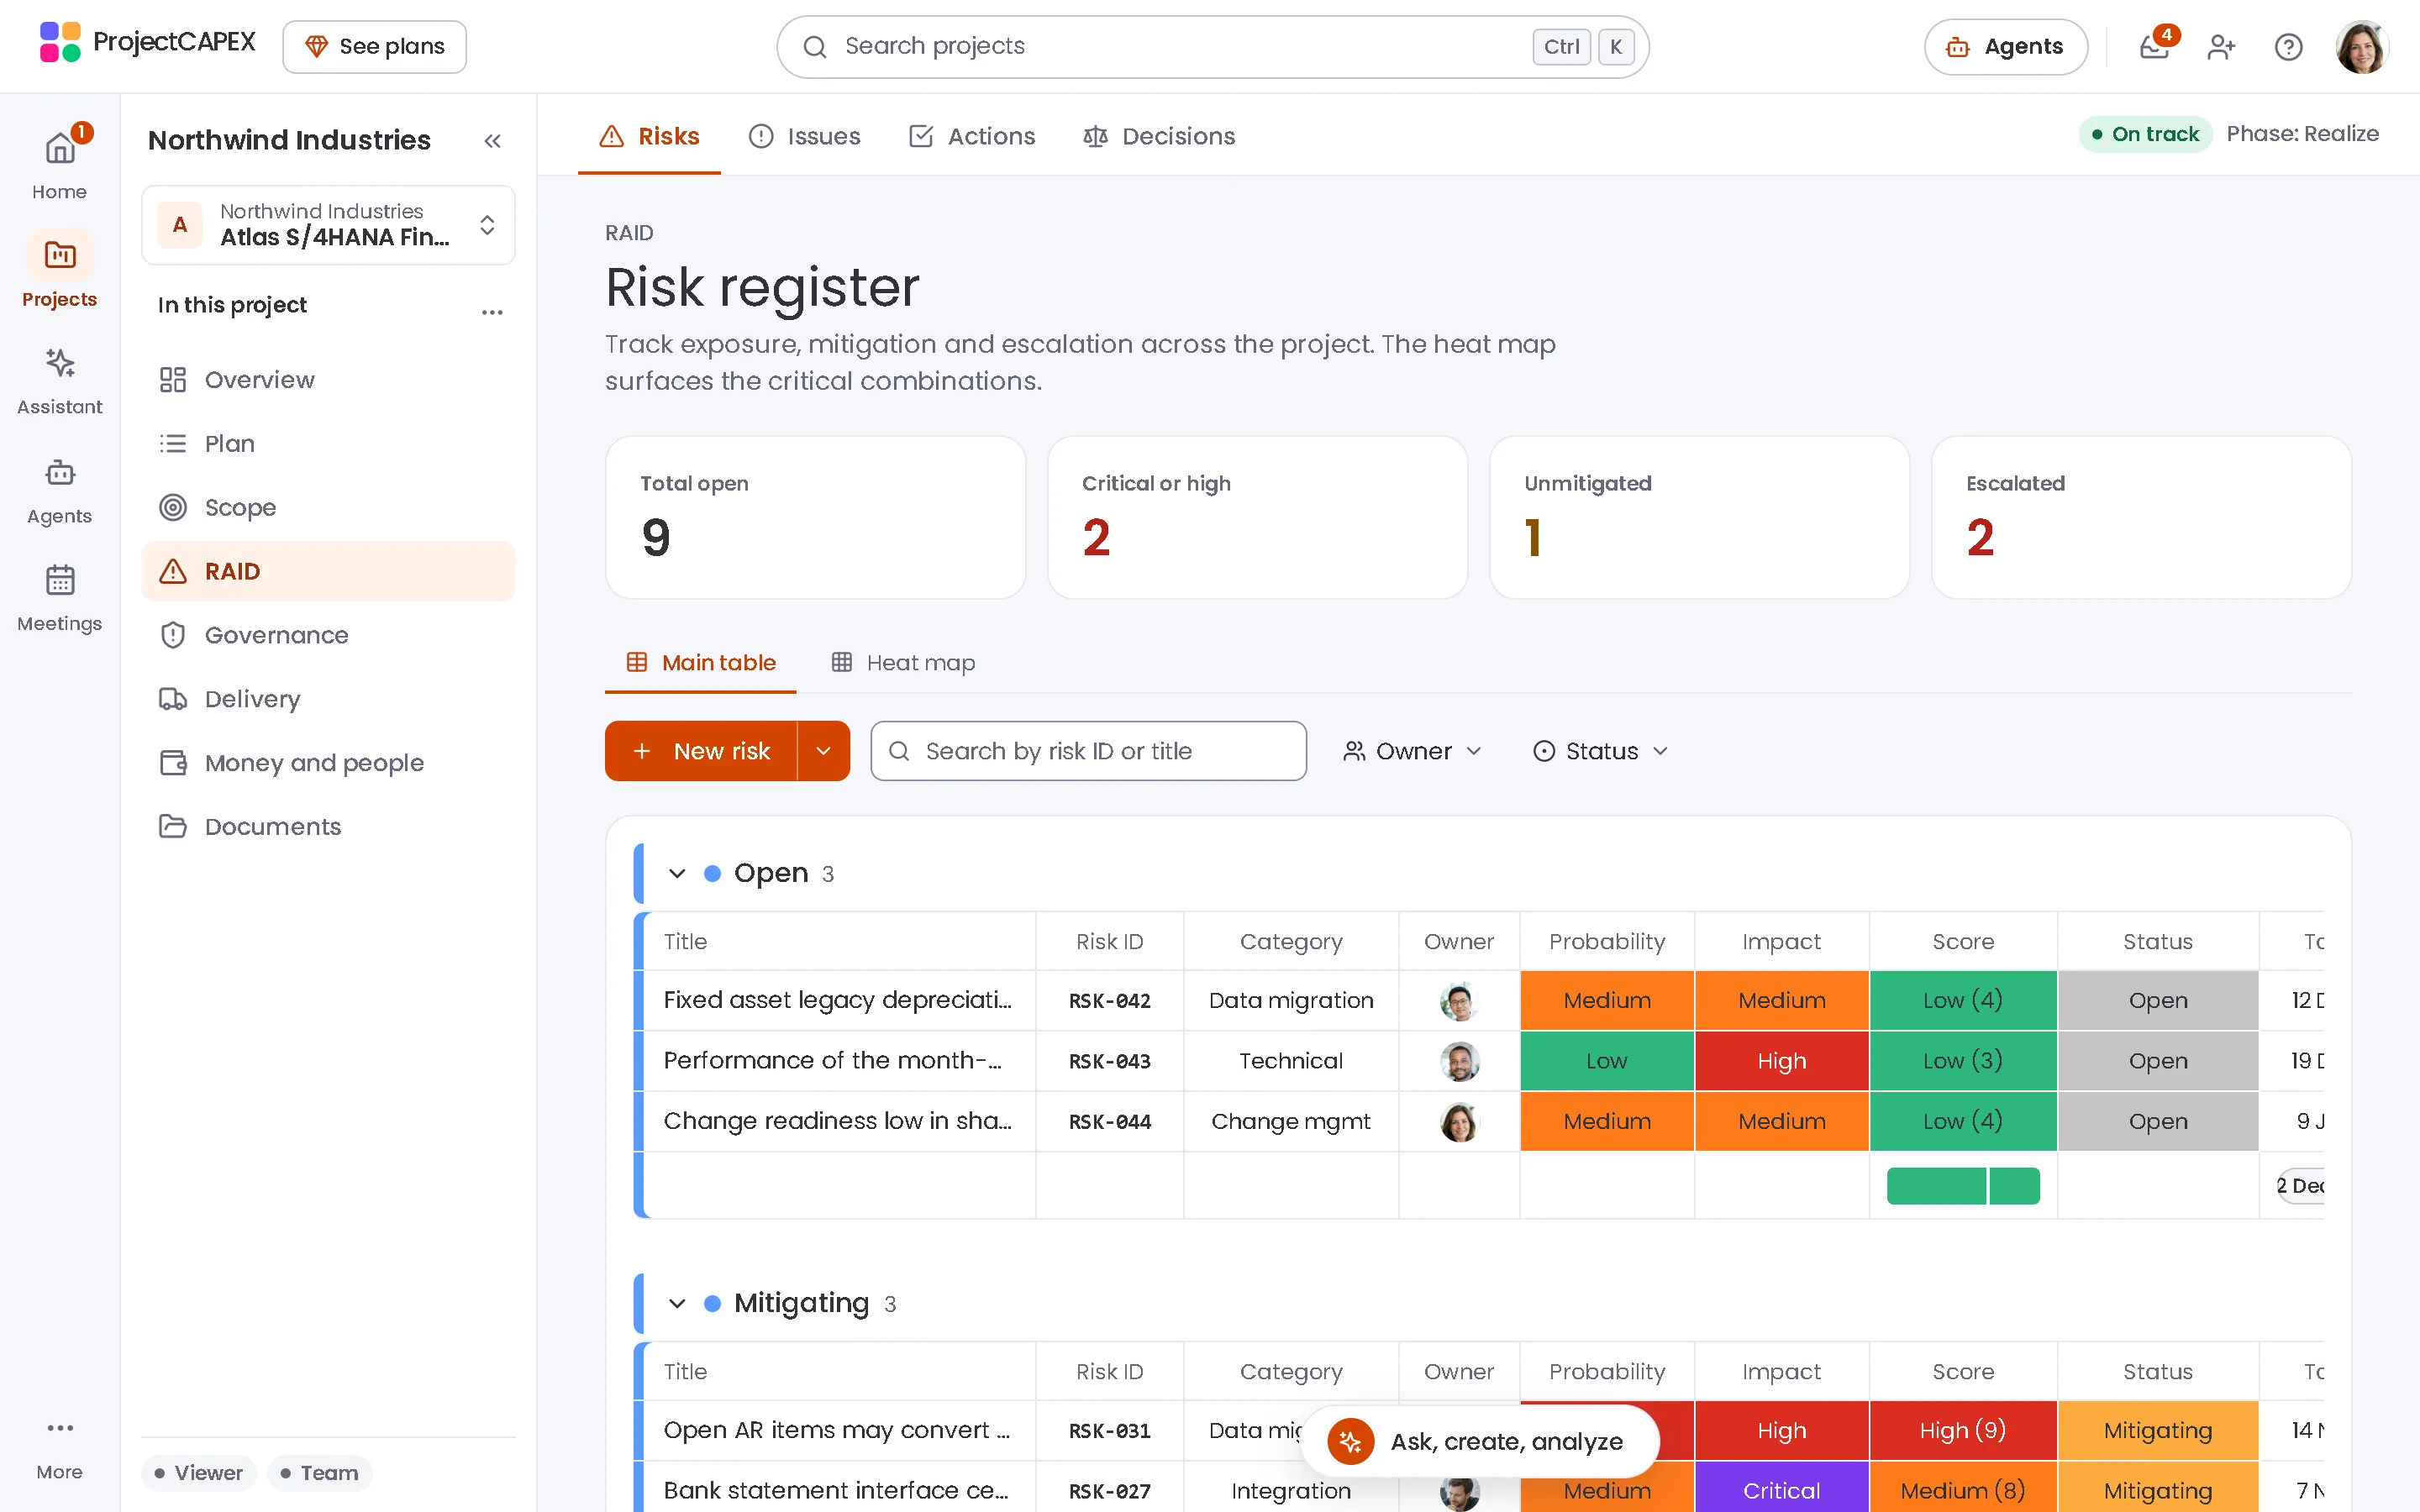Open Delivery in the project sidebar
The image size is (2420, 1512).
(x=328, y=699)
